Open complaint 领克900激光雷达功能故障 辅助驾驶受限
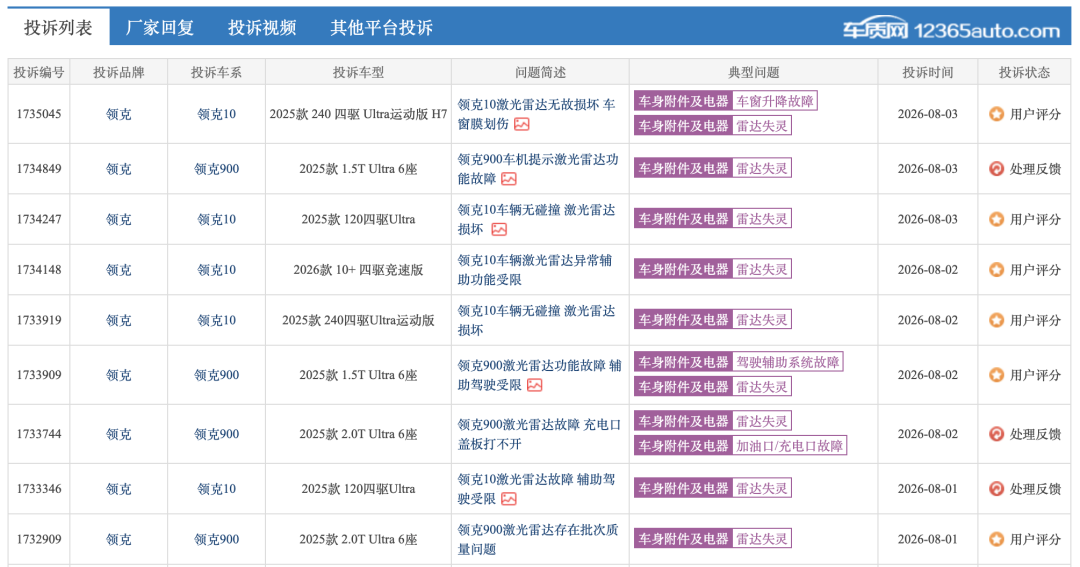1080x567 pixels. click(x=539, y=375)
